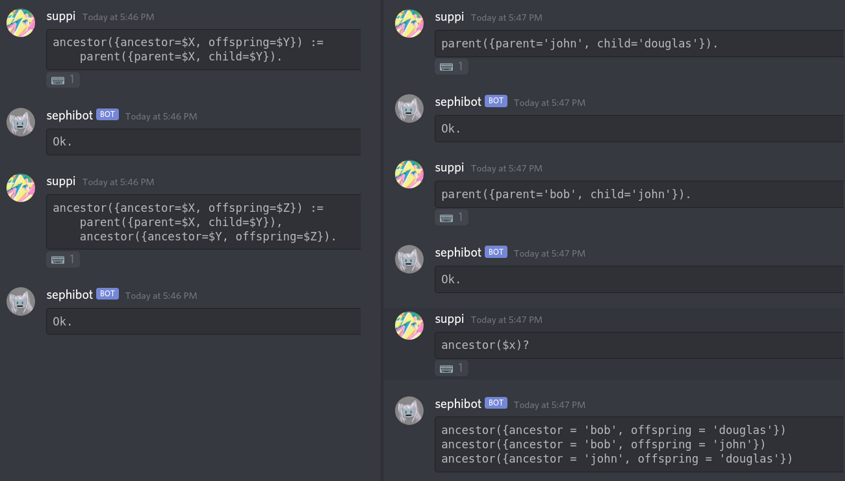Click suppi's avatar on the ancestor($x)? query
Image resolution: width=845 pixels, height=481 pixels.
tap(409, 325)
